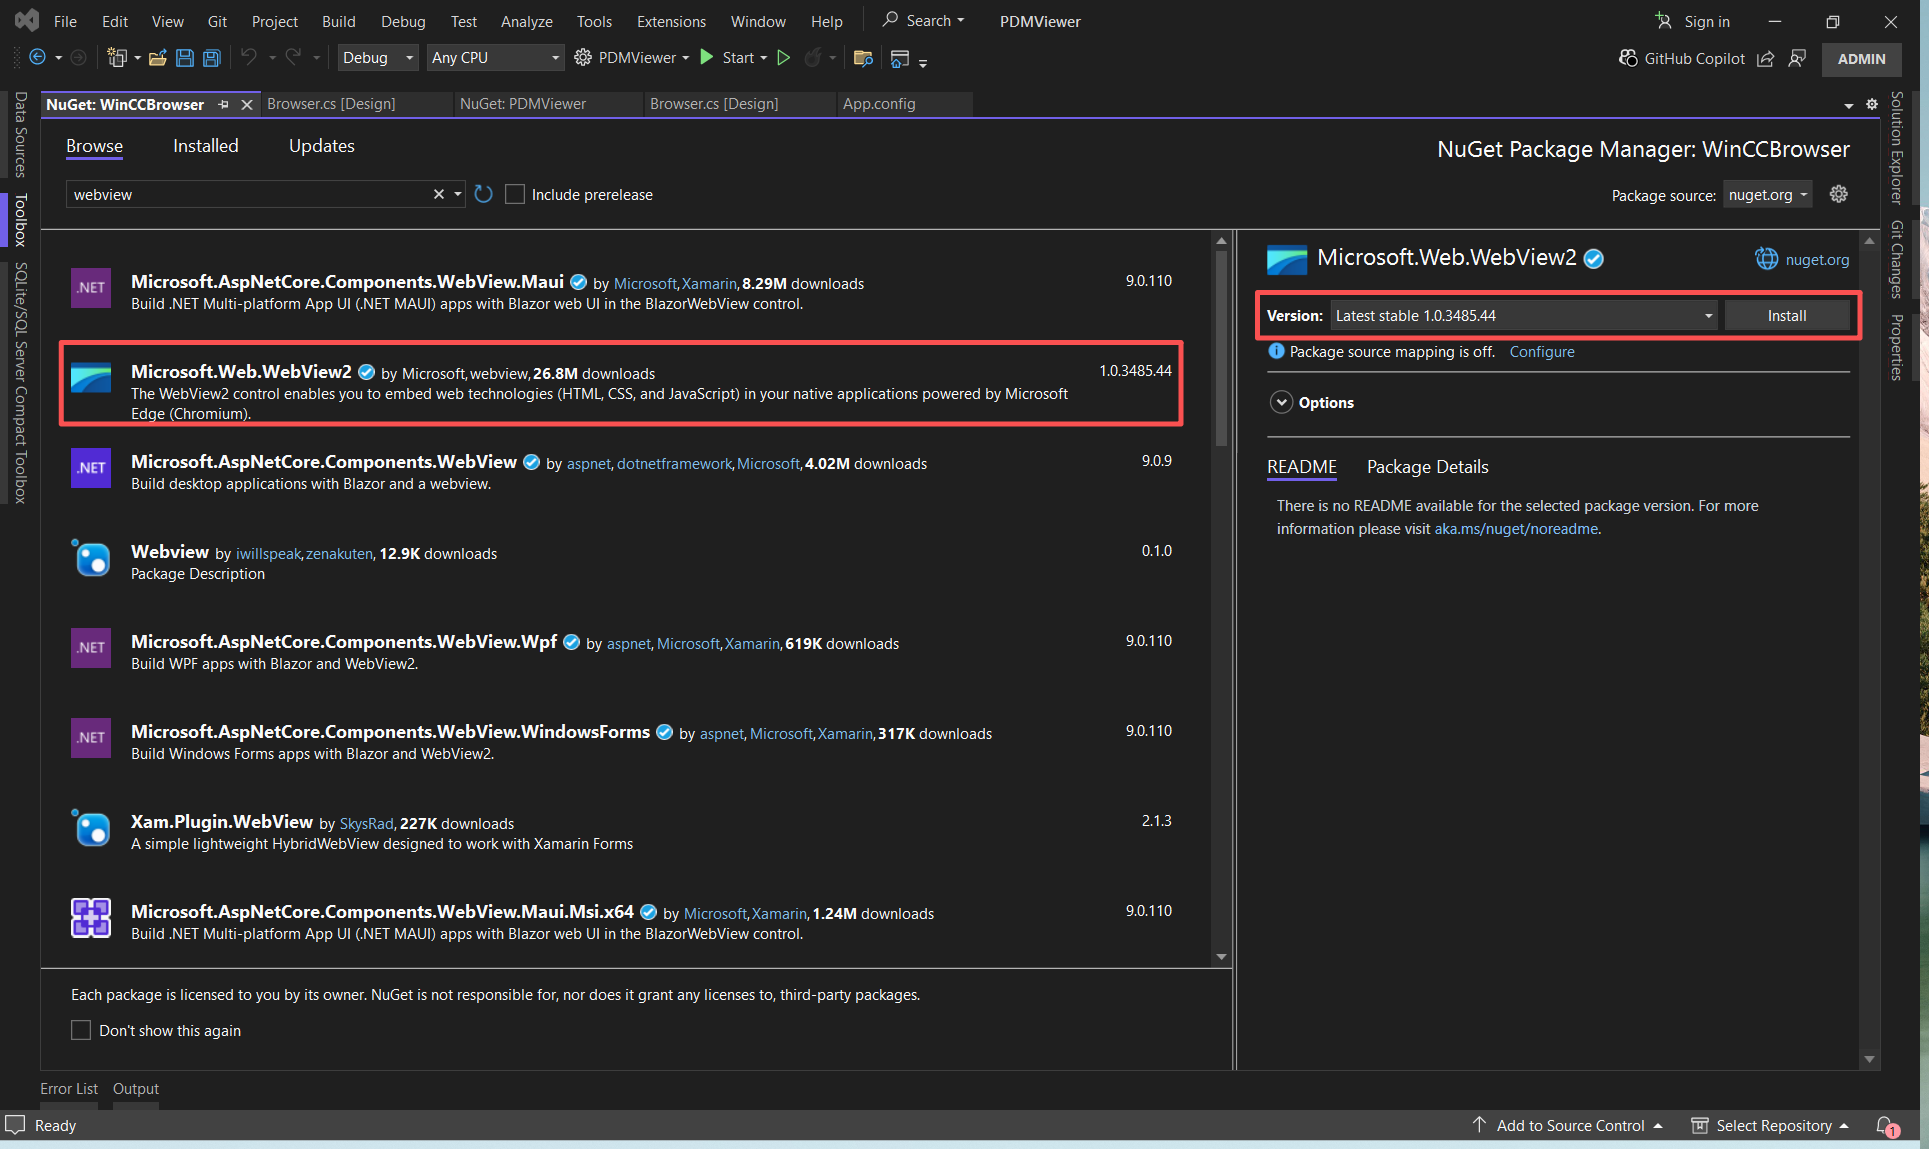
Task: Open the Project menu
Action: point(275,21)
